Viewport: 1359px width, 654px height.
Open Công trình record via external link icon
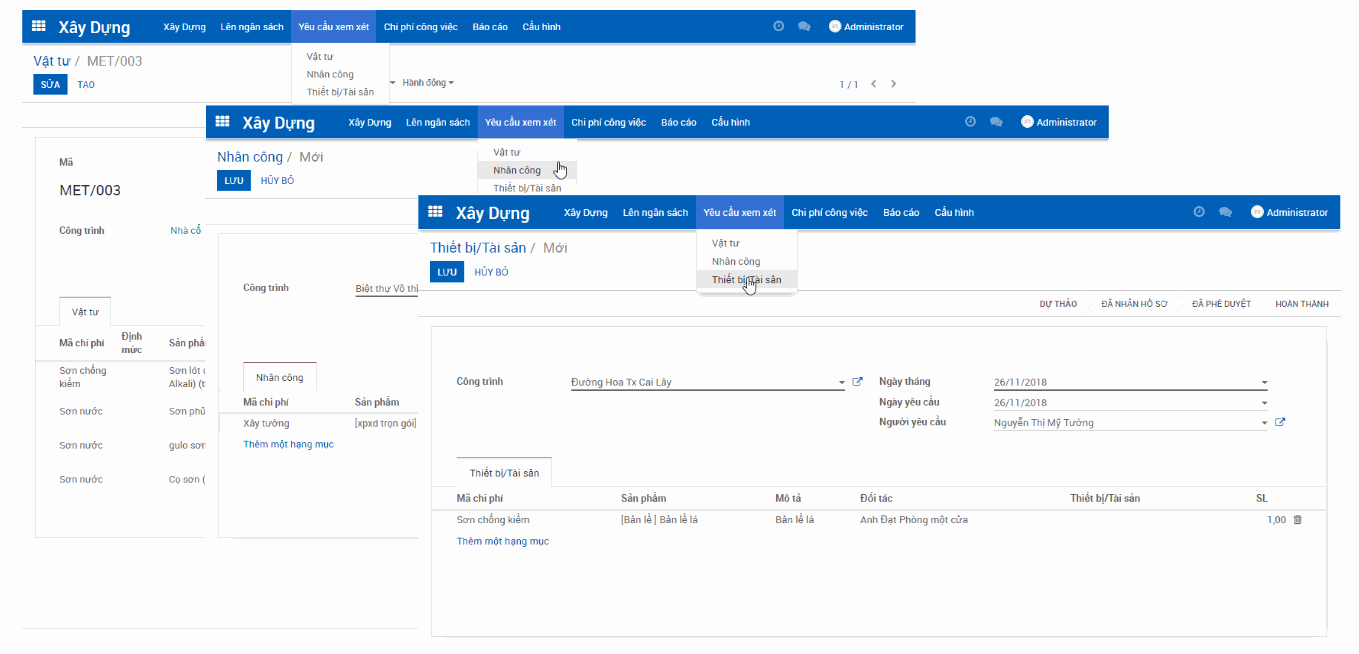point(858,381)
